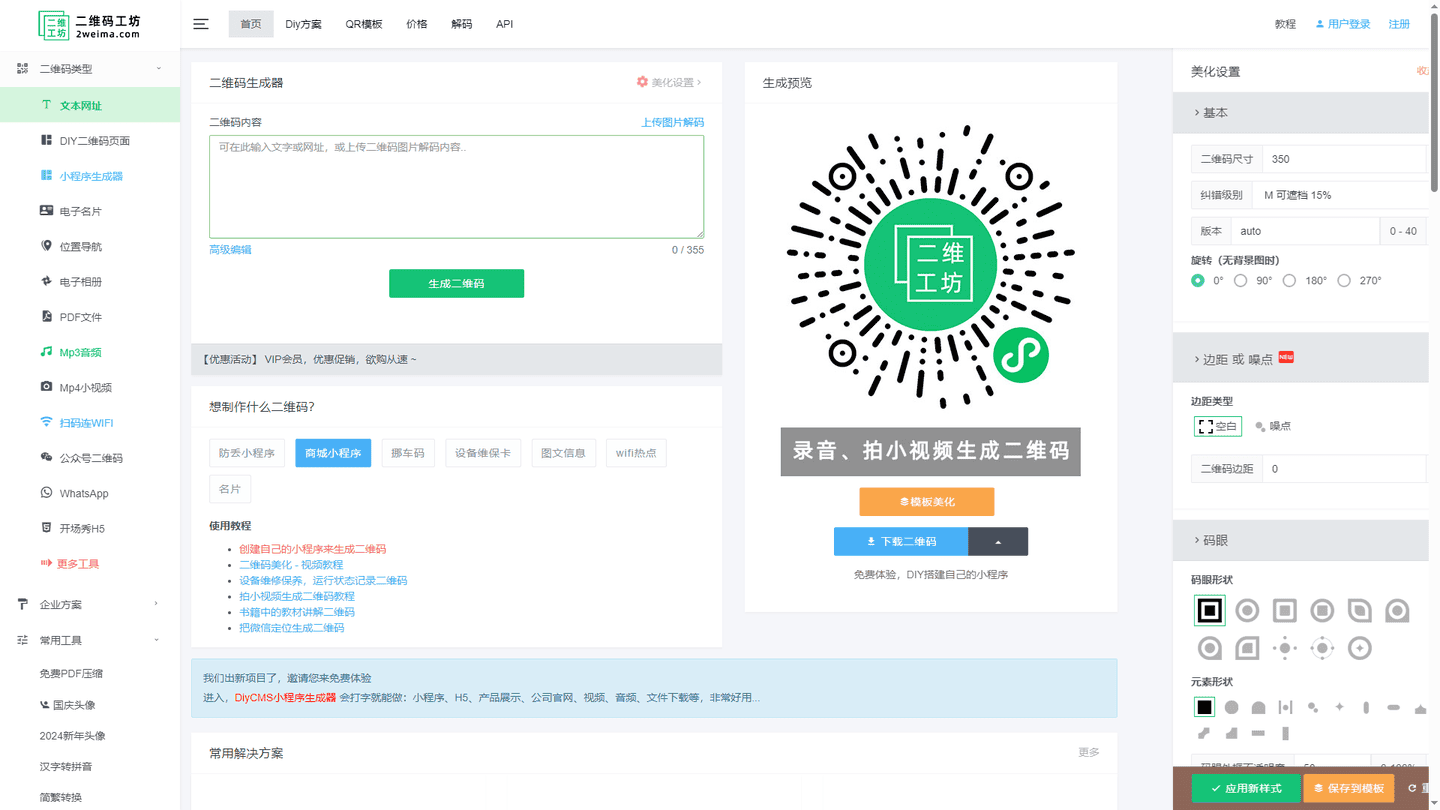Open API page in top navigation
This screenshot has width=1440, height=810.
click(x=505, y=24)
